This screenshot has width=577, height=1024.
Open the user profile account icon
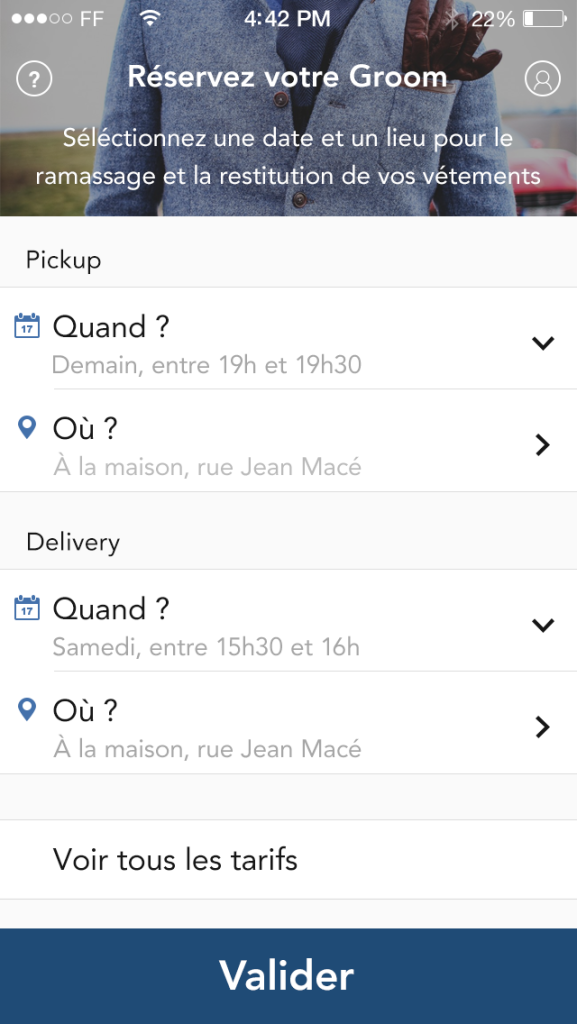tap(542, 78)
